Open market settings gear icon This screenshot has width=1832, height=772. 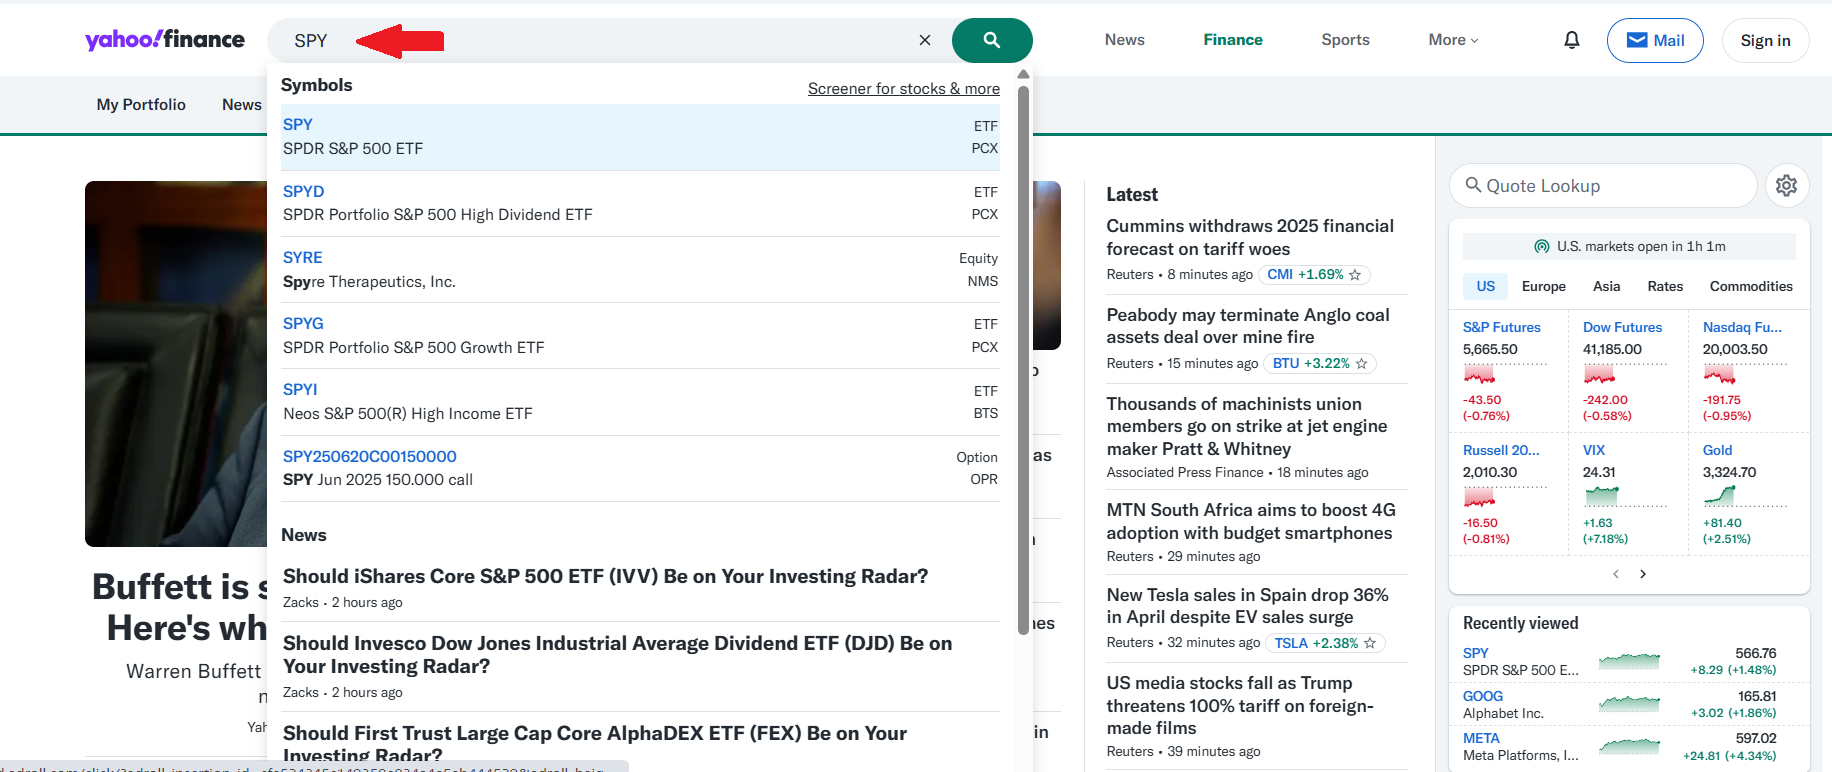click(x=1787, y=185)
